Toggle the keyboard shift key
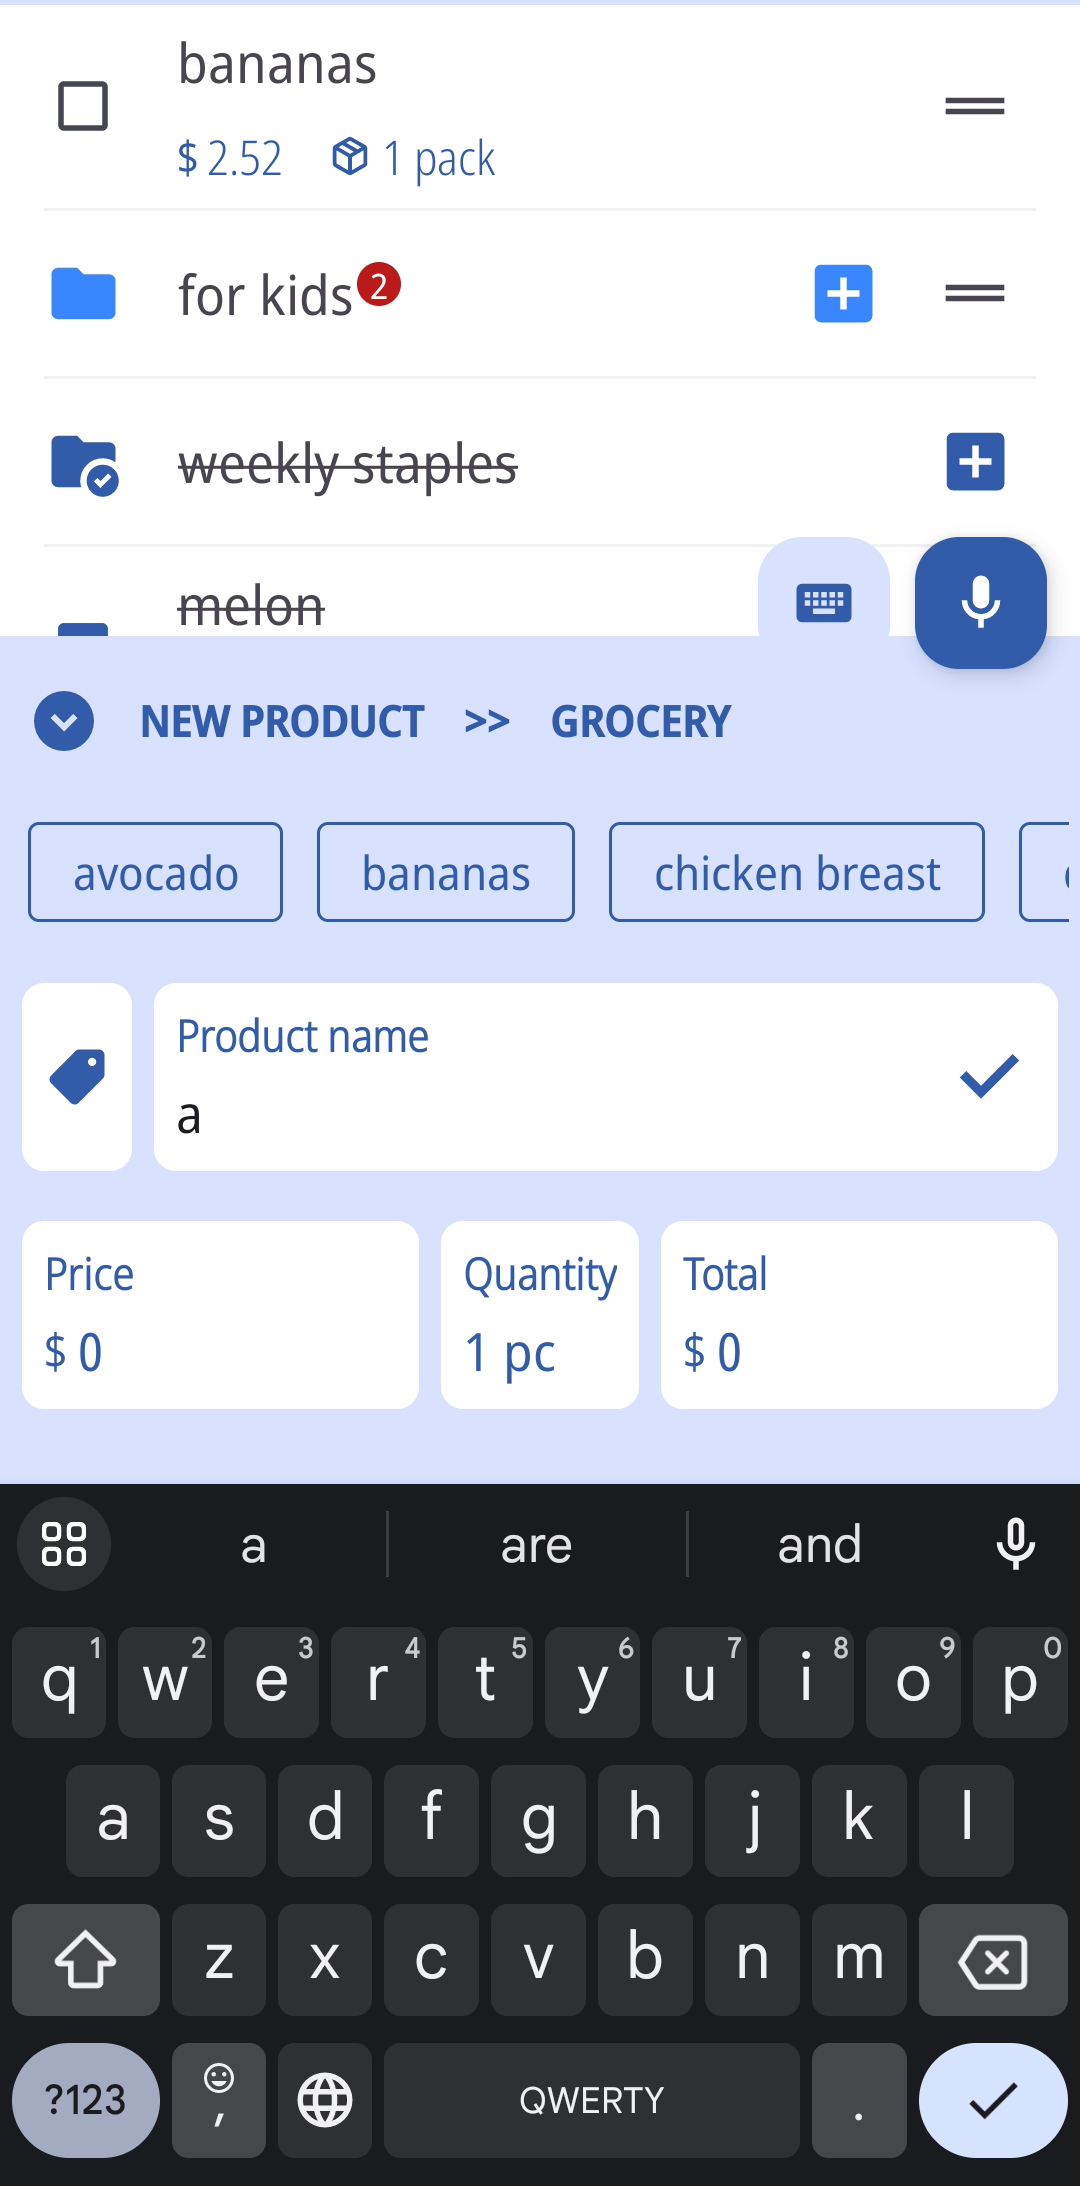The height and width of the screenshot is (2186, 1080). click(86, 1959)
